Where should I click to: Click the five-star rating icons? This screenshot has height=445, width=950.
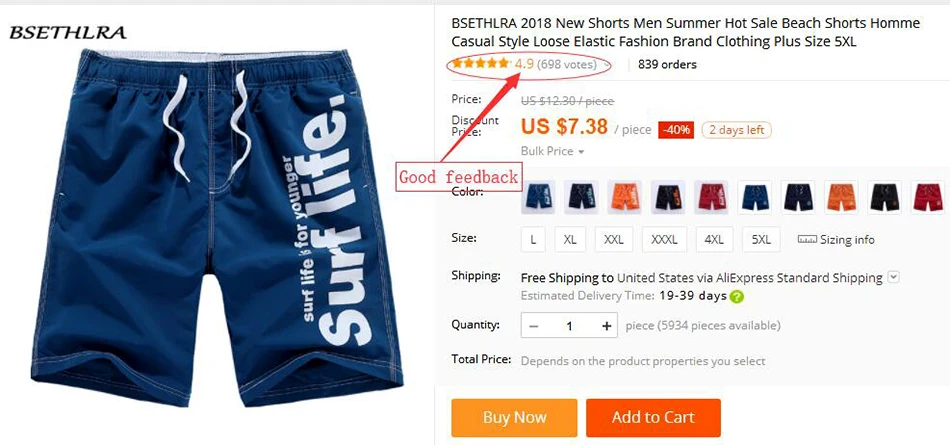click(x=480, y=63)
